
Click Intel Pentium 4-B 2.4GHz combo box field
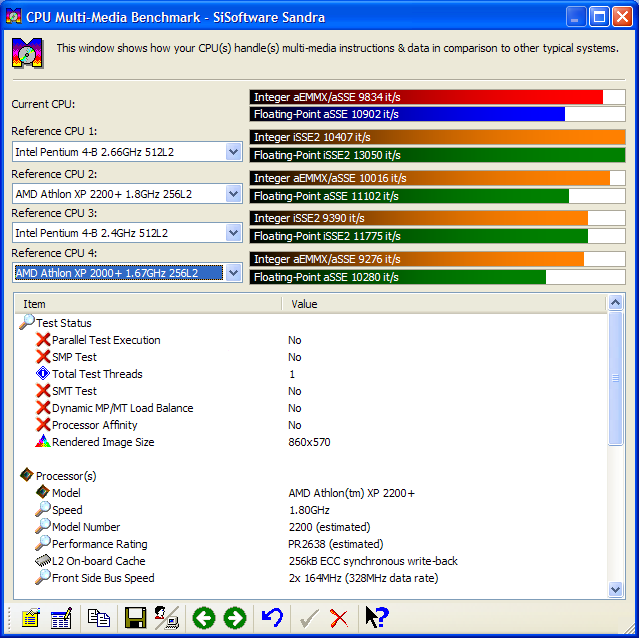point(127,233)
